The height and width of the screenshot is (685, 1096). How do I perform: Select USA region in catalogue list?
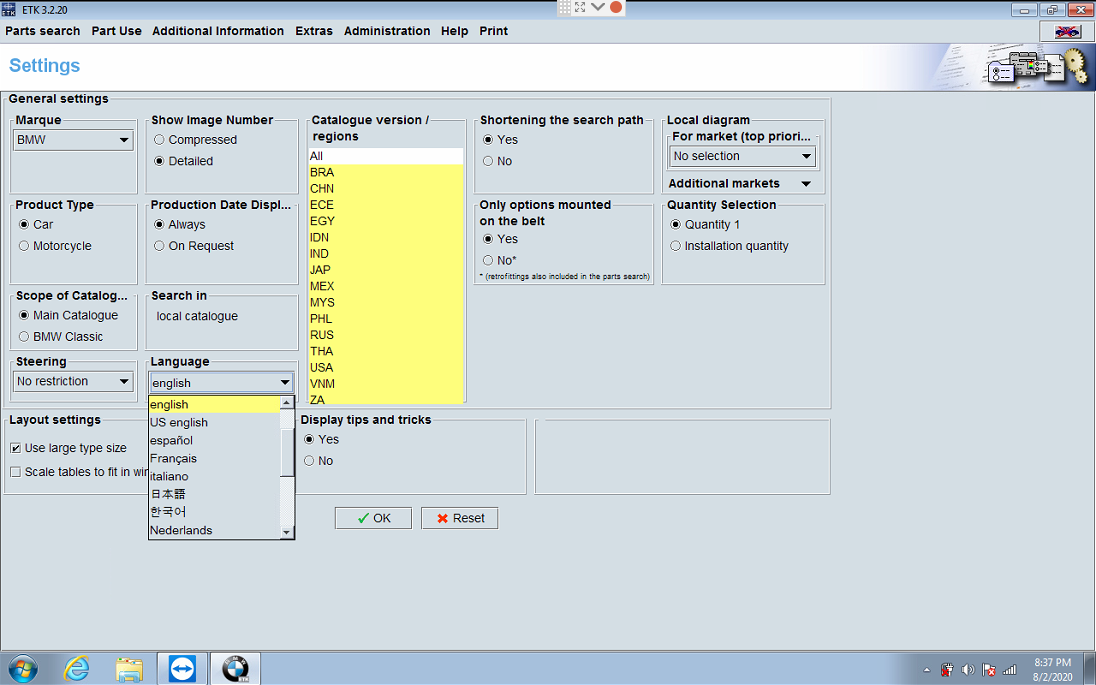(385, 368)
